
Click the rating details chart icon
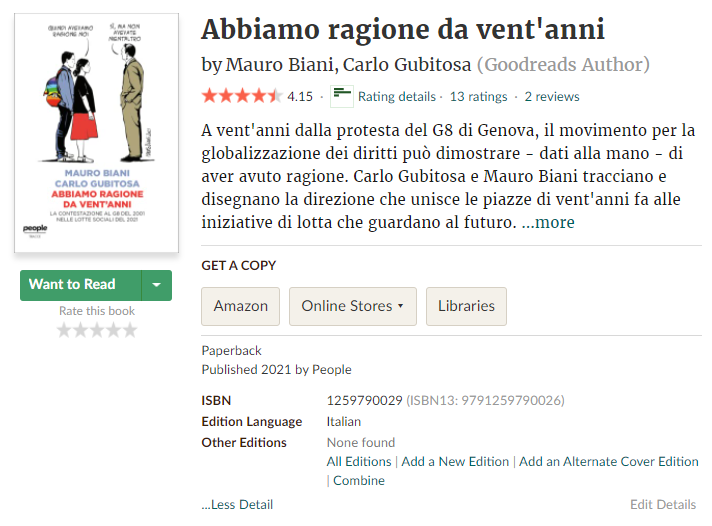[342, 96]
